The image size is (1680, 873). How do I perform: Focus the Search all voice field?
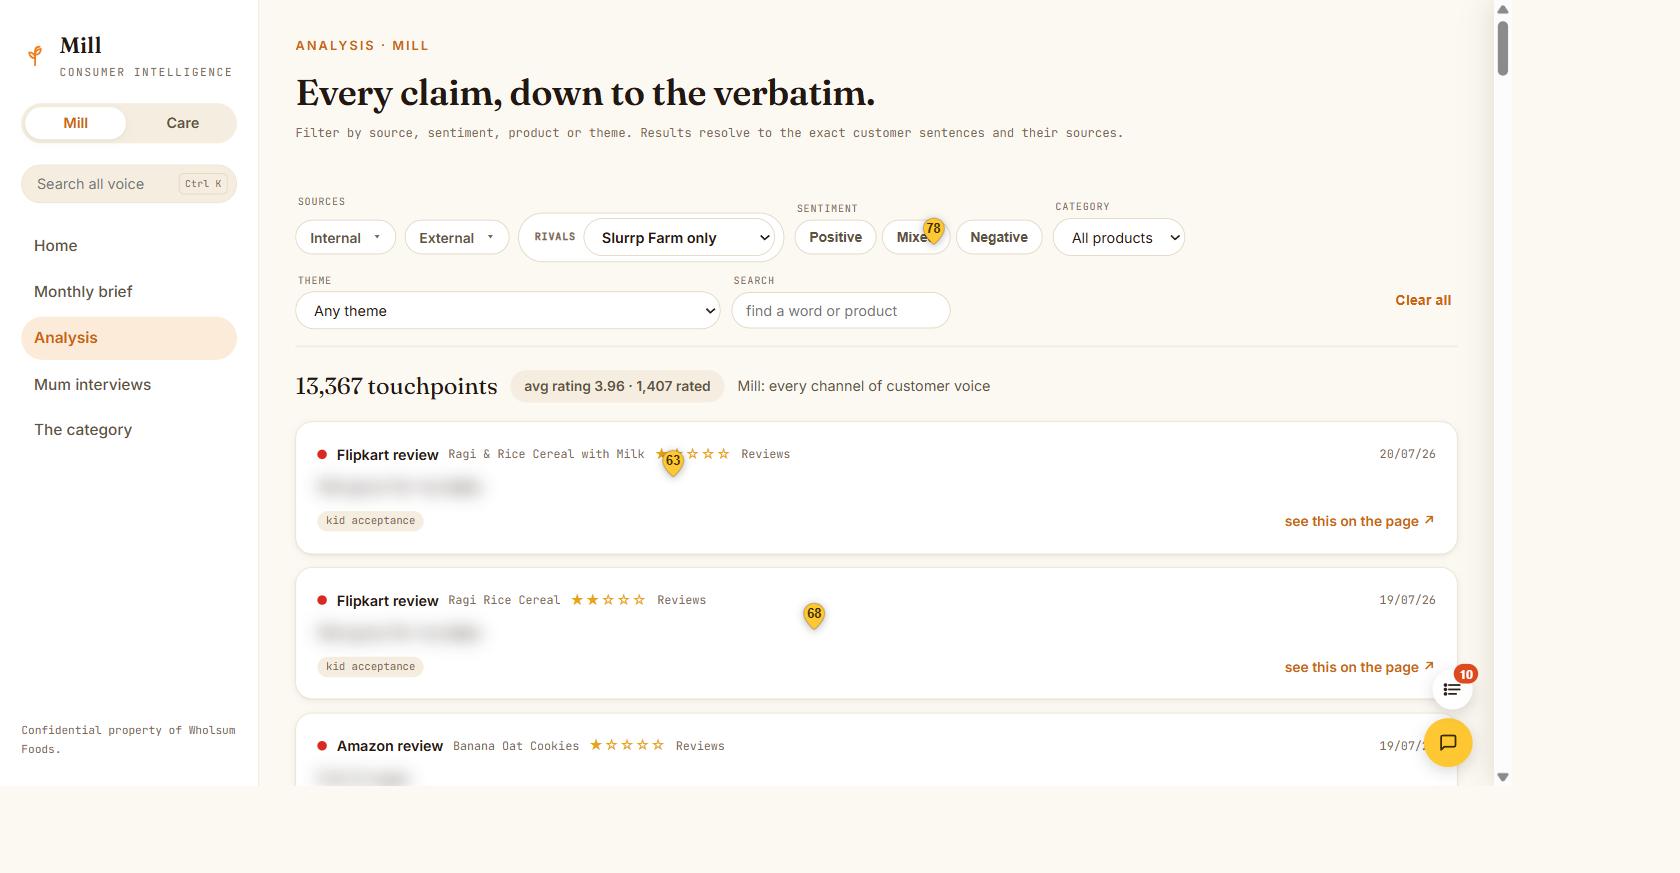(129, 184)
